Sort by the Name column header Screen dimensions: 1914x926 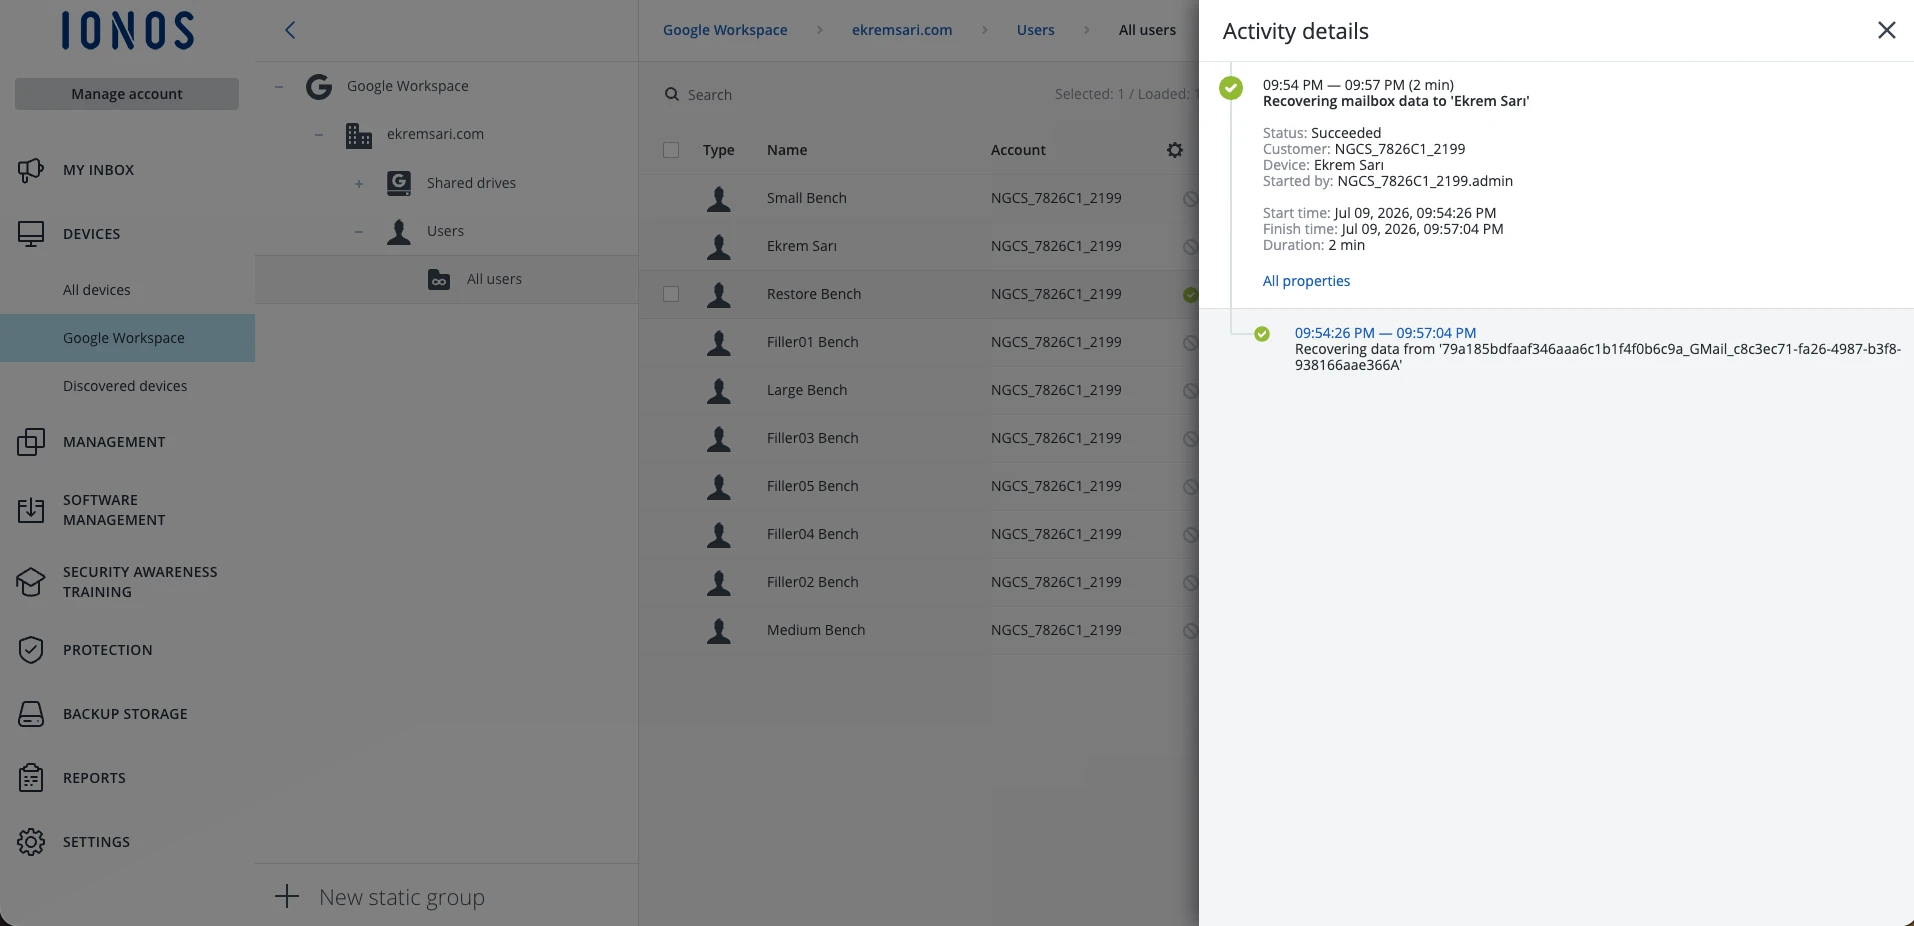click(x=787, y=150)
